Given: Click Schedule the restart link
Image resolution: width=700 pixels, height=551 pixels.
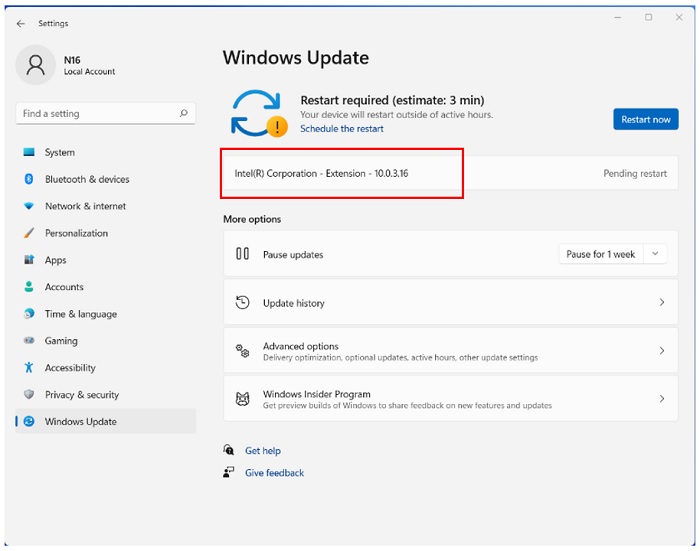Looking at the screenshot, I should (x=342, y=129).
